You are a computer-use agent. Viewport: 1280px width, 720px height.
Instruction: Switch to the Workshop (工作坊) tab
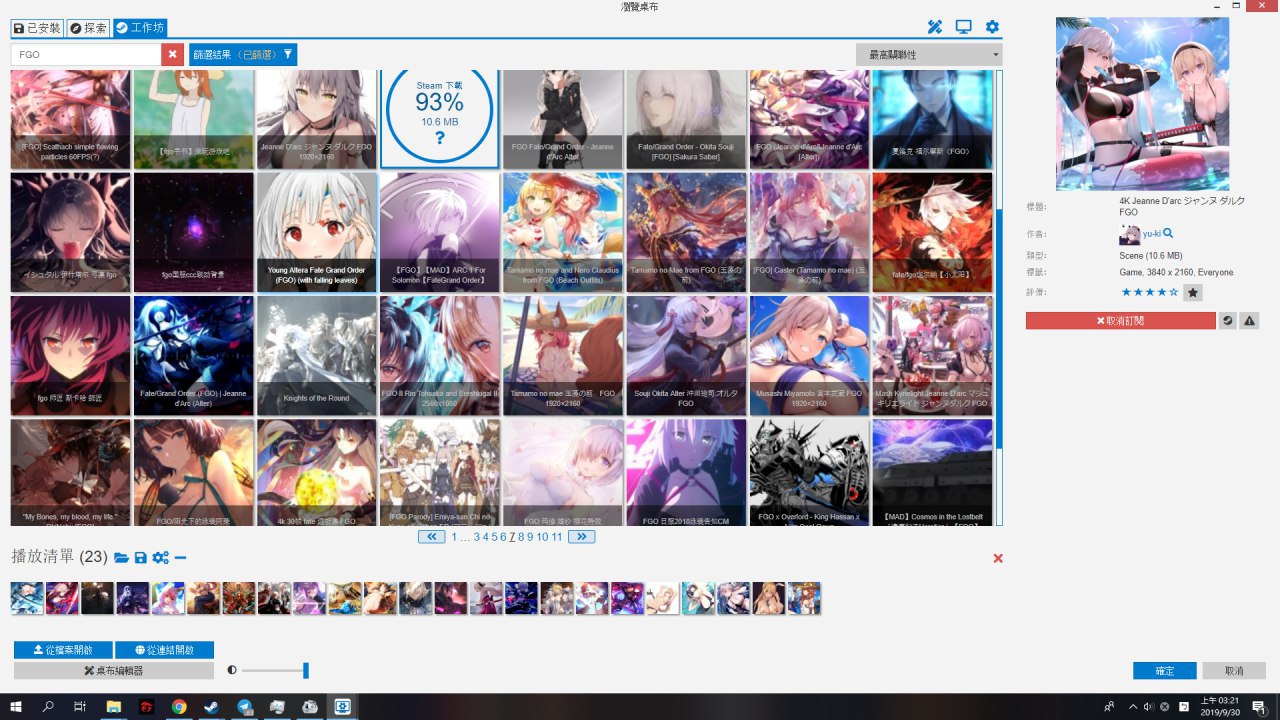tap(140, 28)
